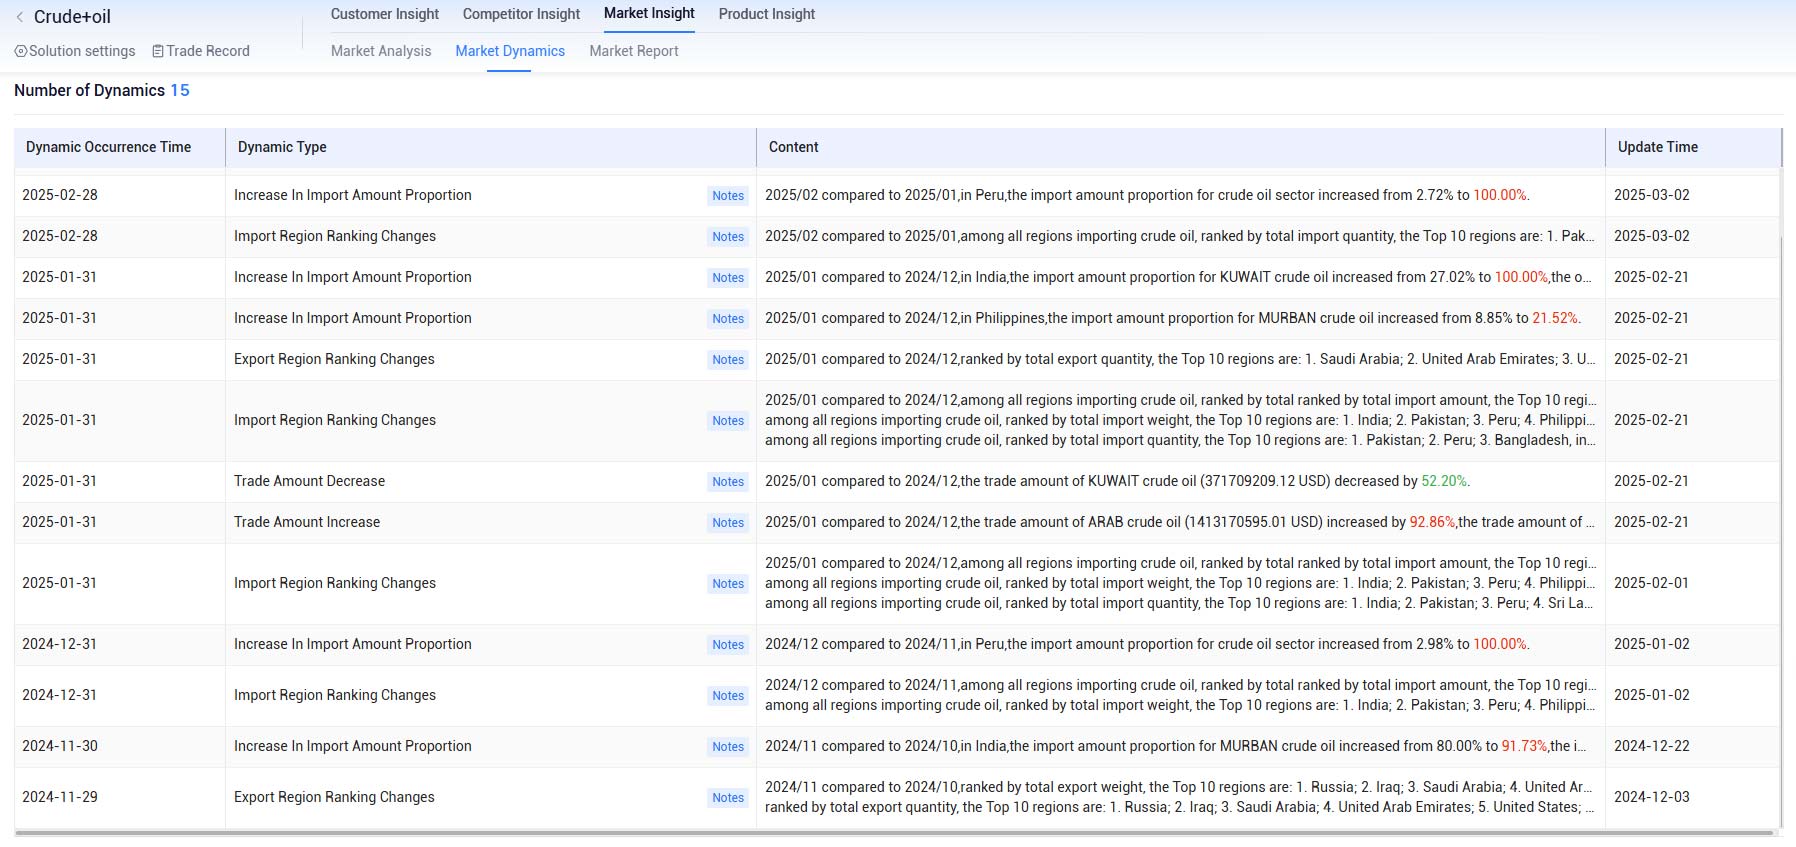
Task: Open Notes for Peru 2025-02-28 import proportion row
Action: 728,196
